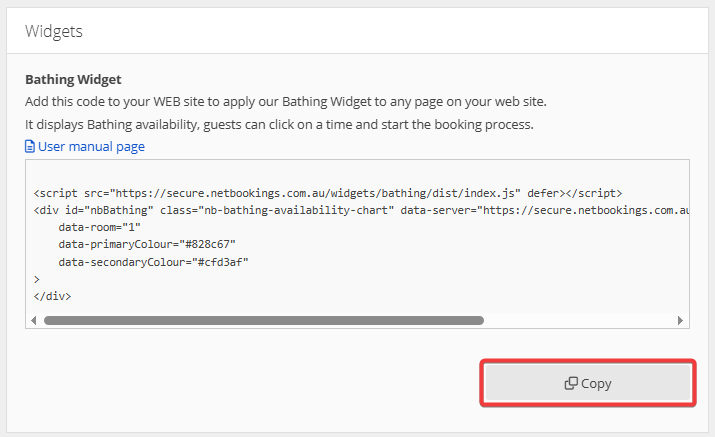Image resolution: width=715 pixels, height=437 pixels.
Task: Click the div id="nbBathing" code line
Action: click(x=361, y=210)
